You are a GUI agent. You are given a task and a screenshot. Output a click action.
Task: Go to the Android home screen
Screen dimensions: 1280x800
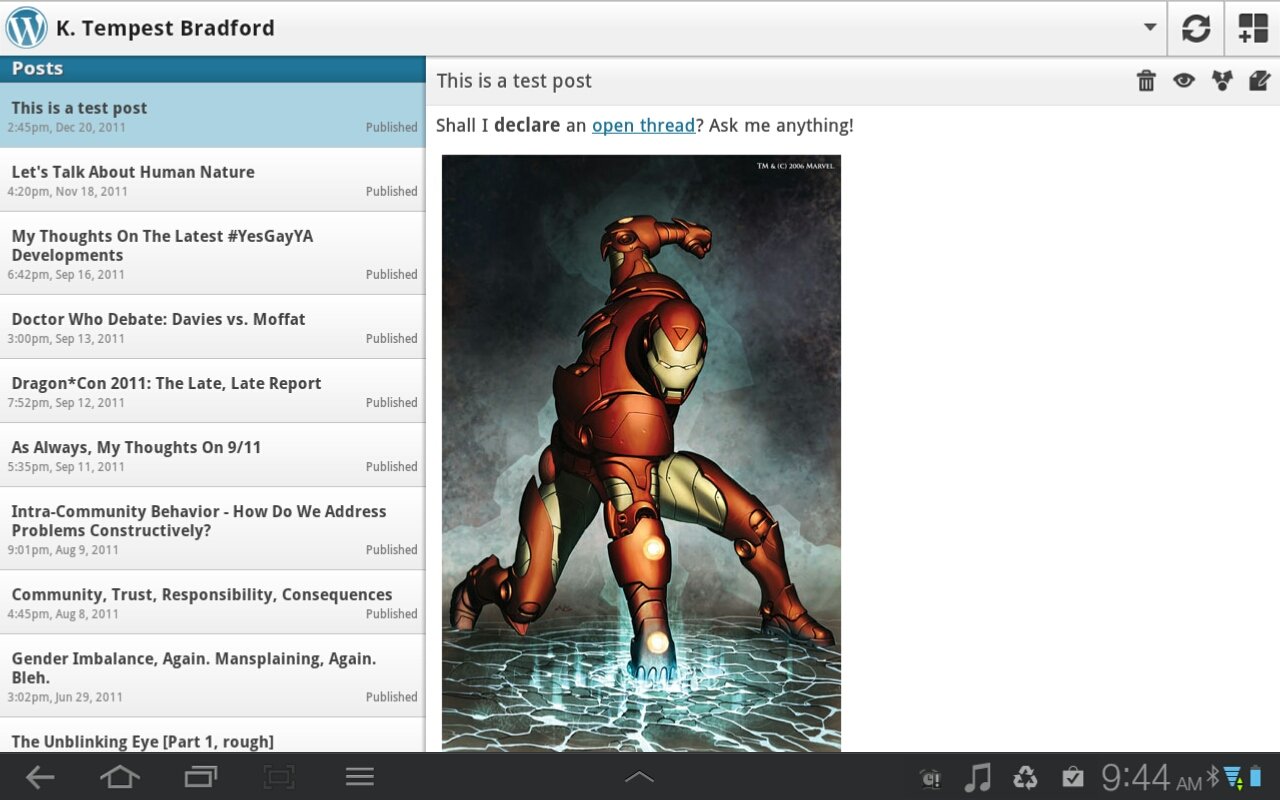tap(119, 777)
